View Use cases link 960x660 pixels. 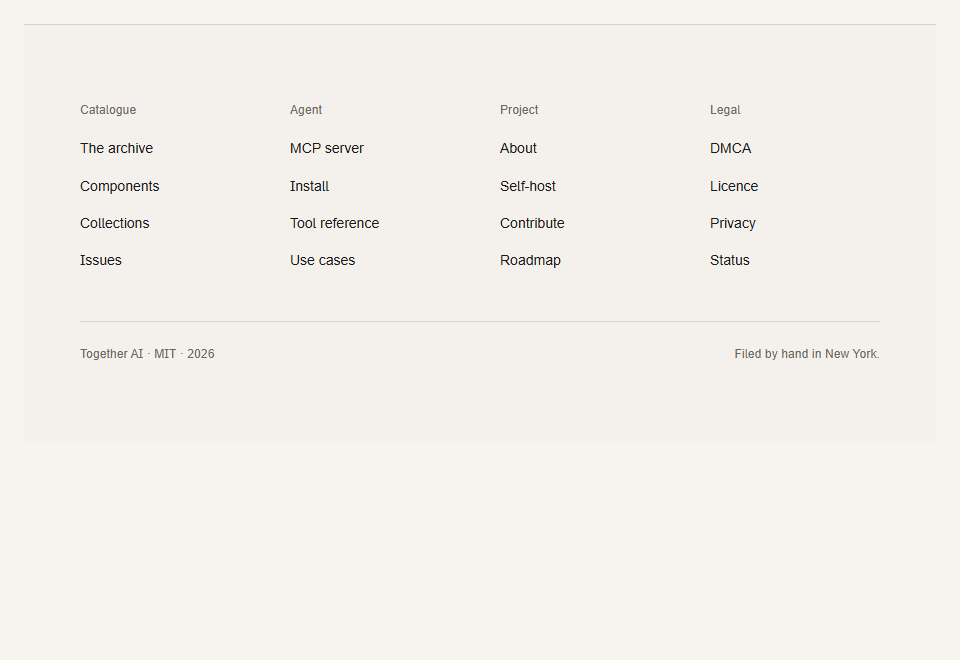tap(323, 260)
